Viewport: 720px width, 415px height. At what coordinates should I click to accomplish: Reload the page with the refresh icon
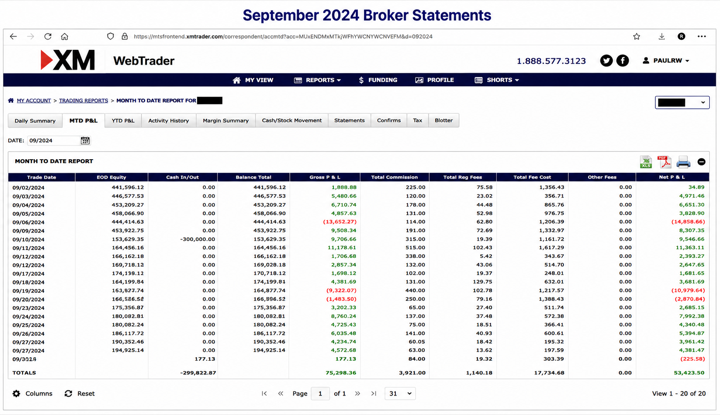[x=48, y=36]
